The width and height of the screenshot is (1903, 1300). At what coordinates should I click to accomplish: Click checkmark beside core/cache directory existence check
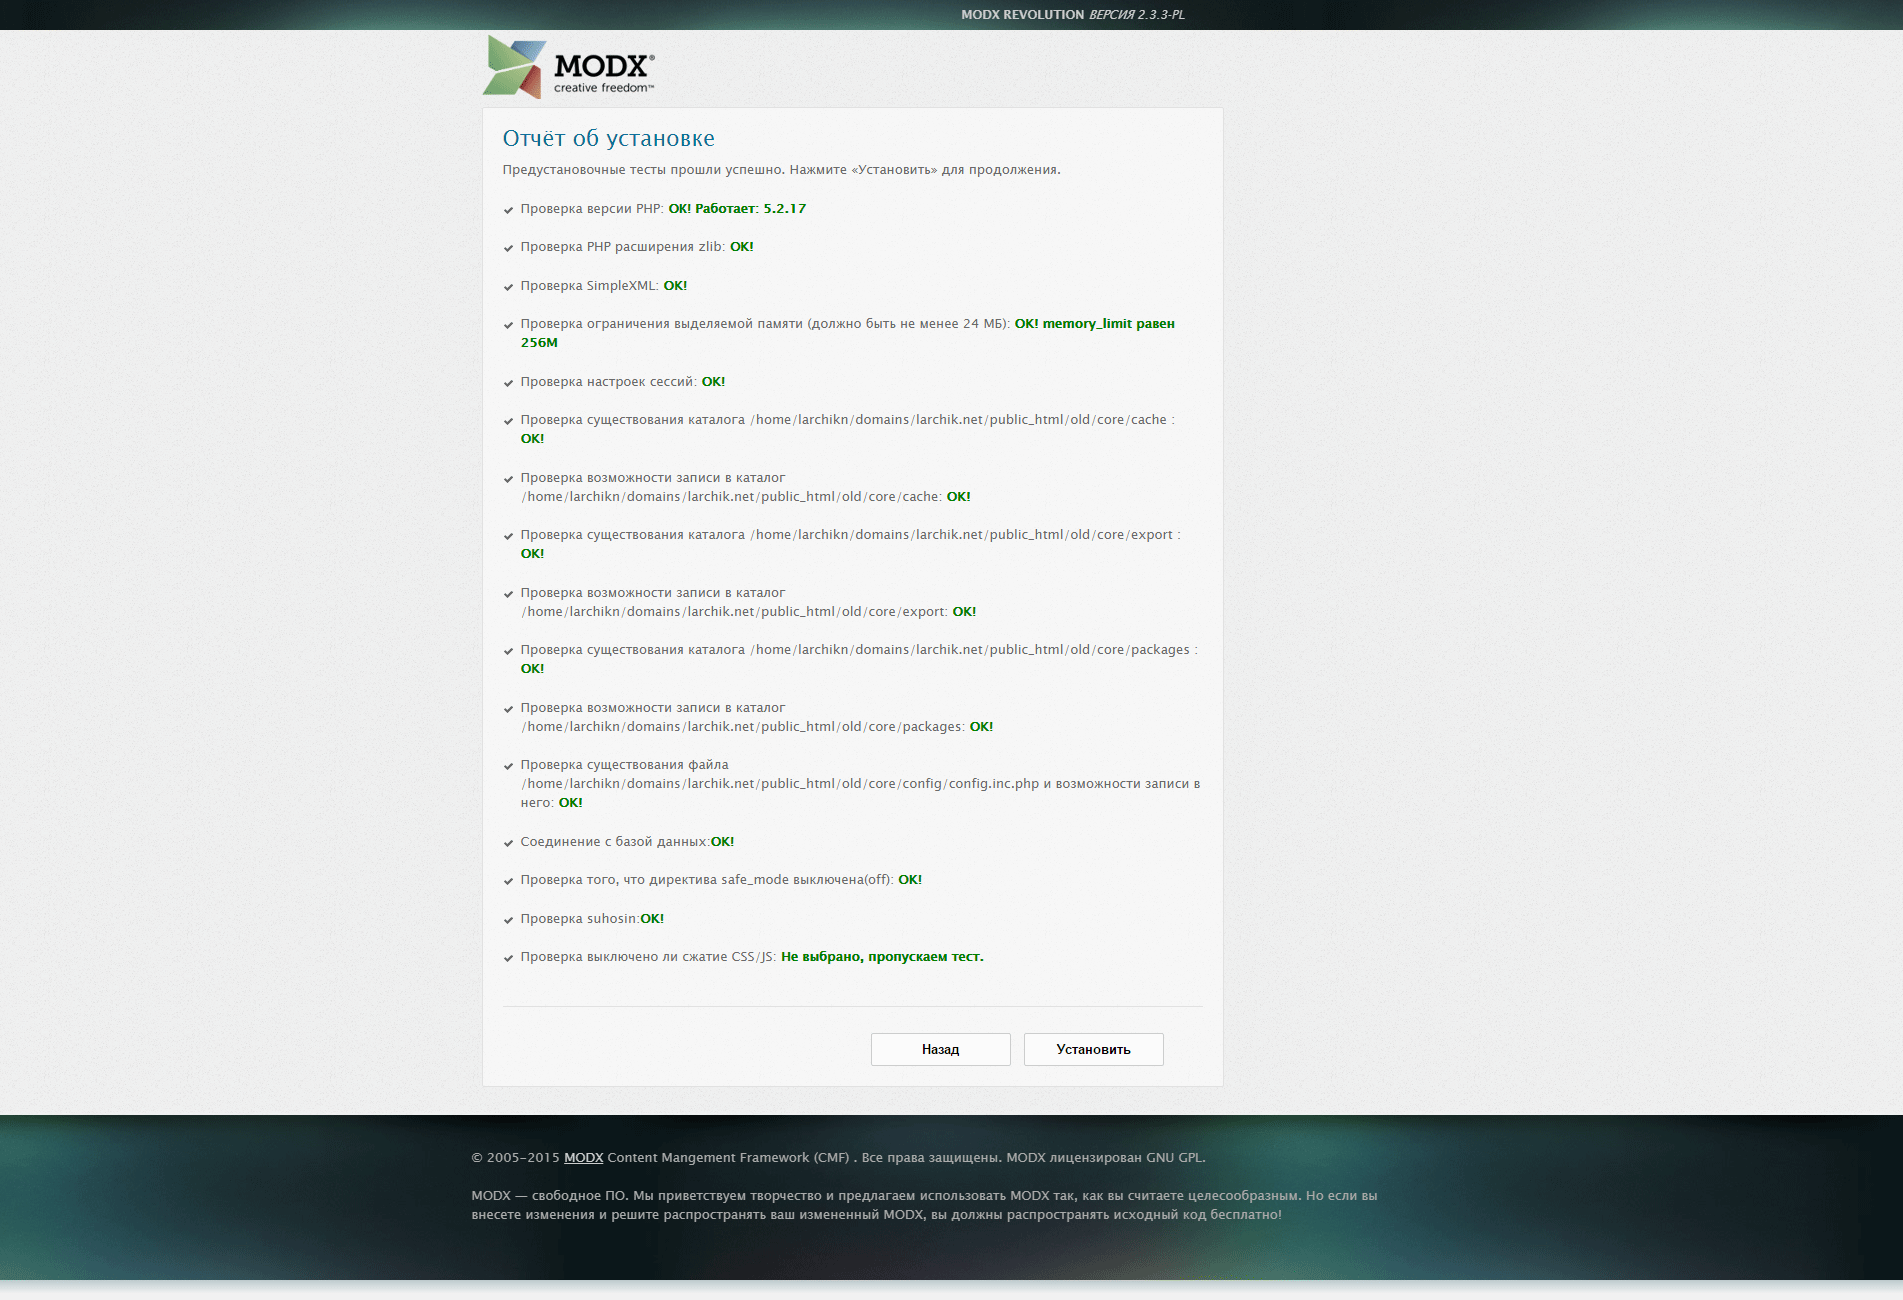click(509, 421)
